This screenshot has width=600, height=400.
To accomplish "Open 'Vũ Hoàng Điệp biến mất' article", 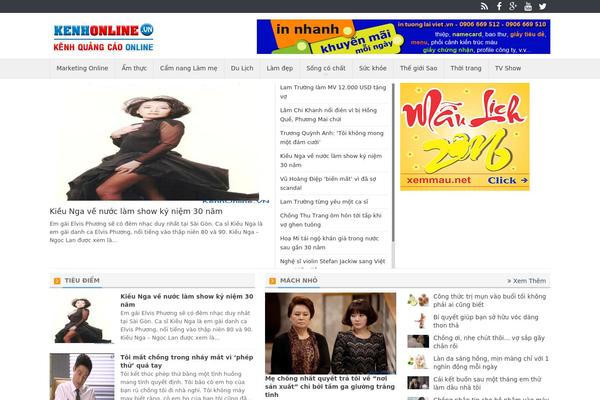I will pyautogui.click(x=328, y=183).
